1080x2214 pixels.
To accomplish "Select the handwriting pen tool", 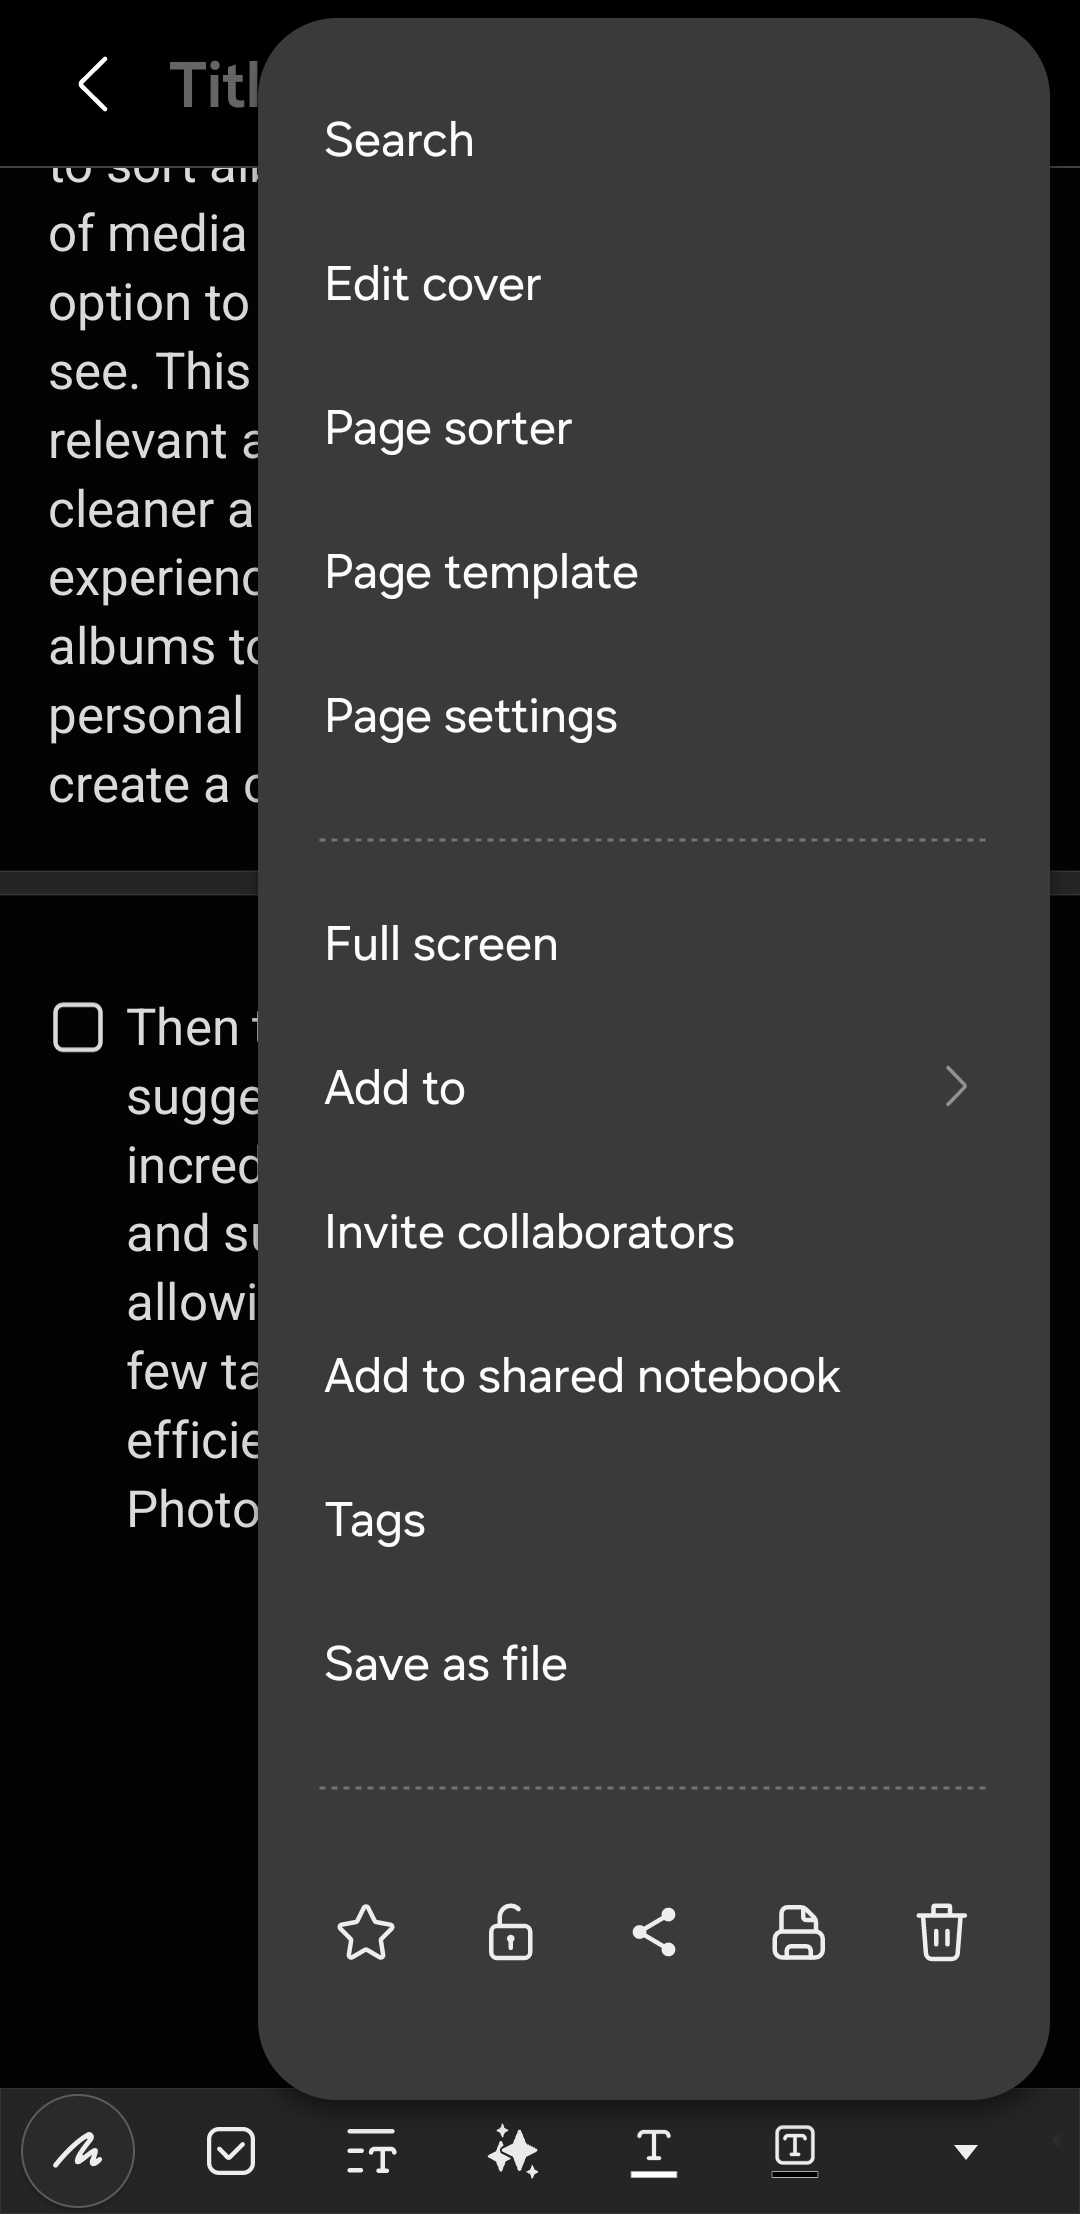I will point(78,2150).
